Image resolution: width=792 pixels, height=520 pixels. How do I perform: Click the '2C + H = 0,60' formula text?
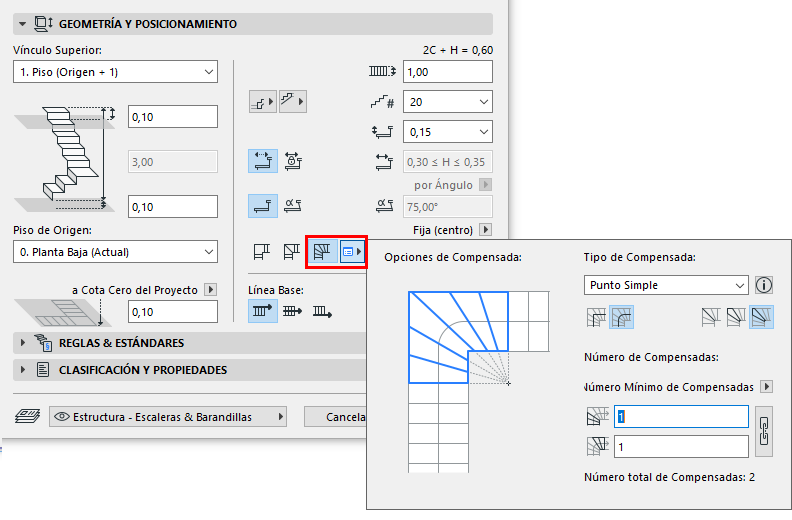coord(458,50)
